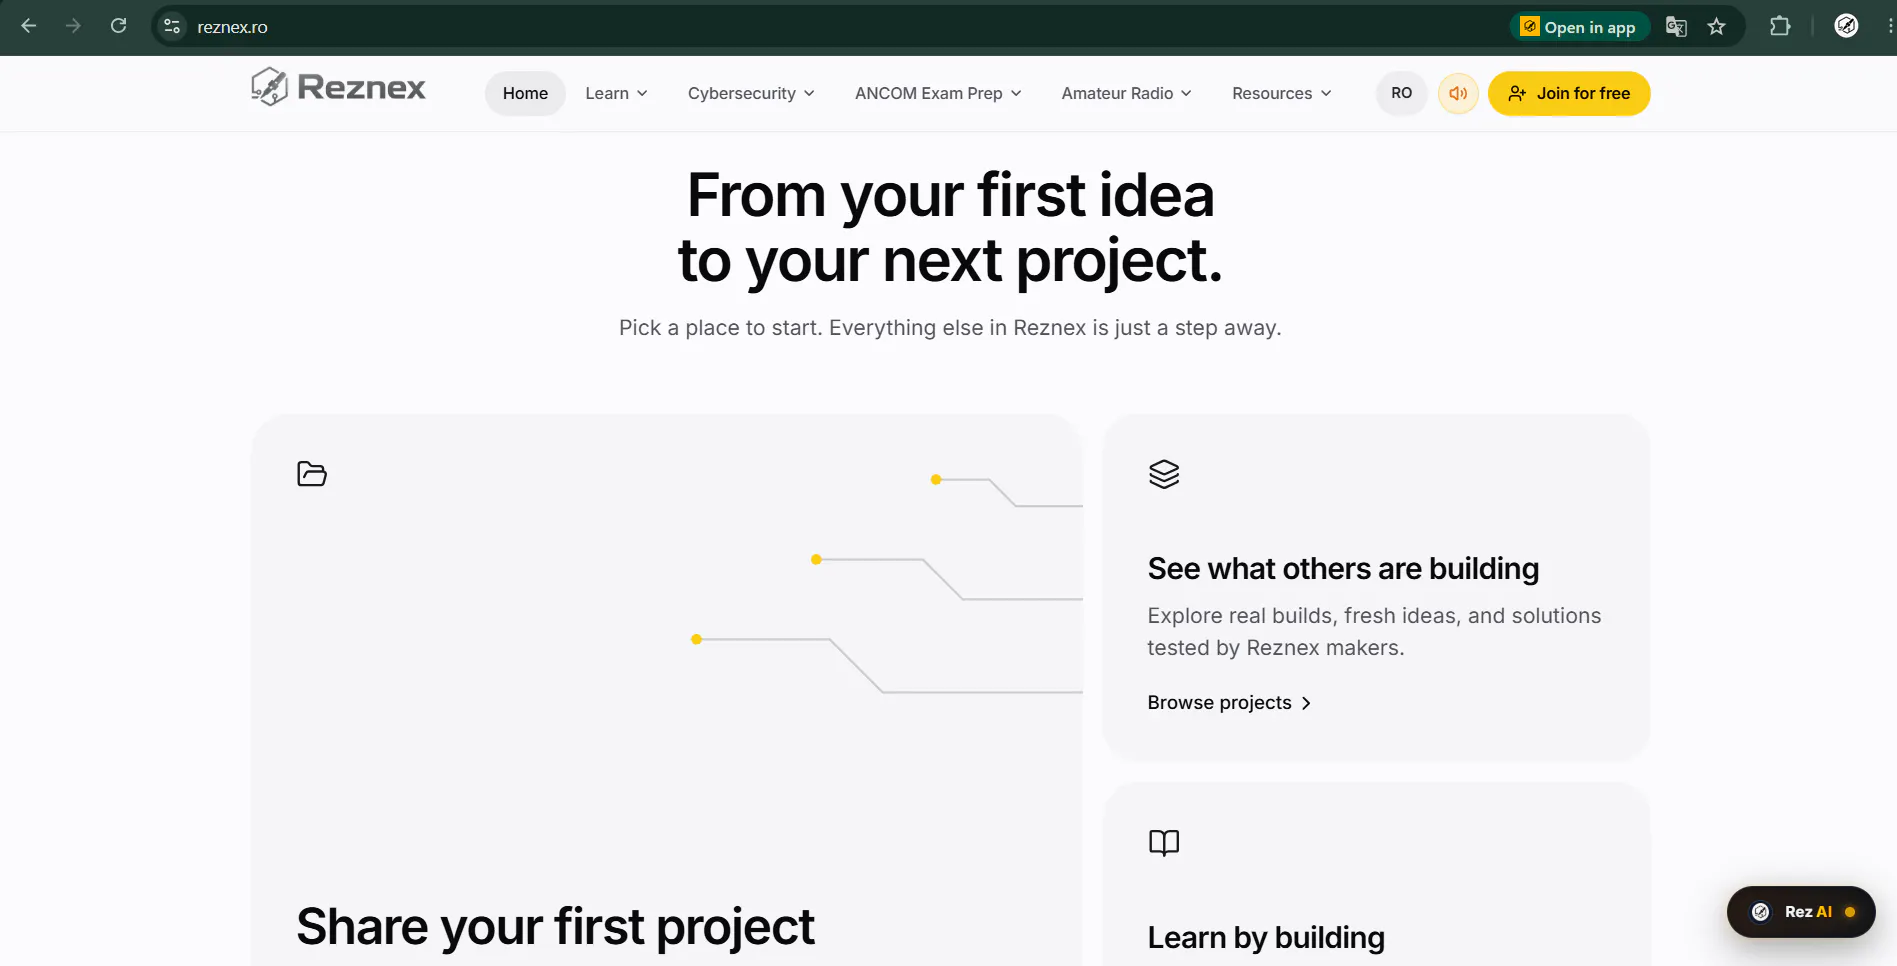Open the Amateur Radio menu
This screenshot has width=1897, height=966.
coord(1126,93)
